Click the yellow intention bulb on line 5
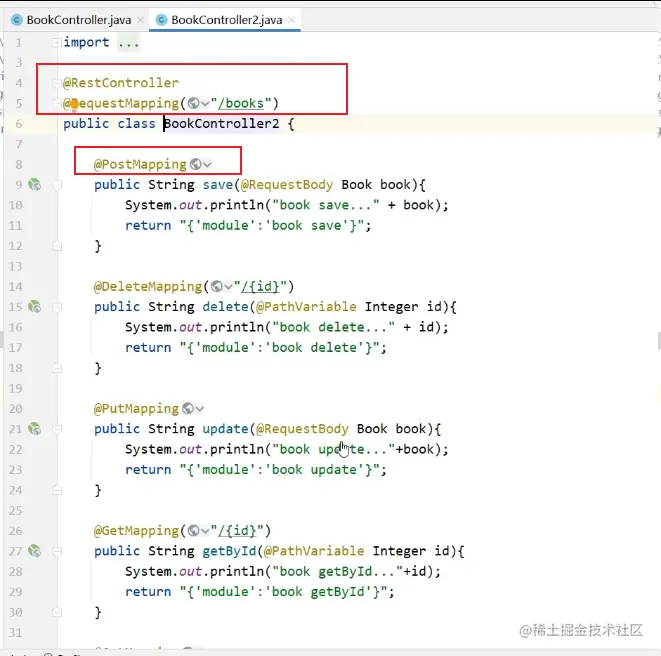 pos(74,104)
